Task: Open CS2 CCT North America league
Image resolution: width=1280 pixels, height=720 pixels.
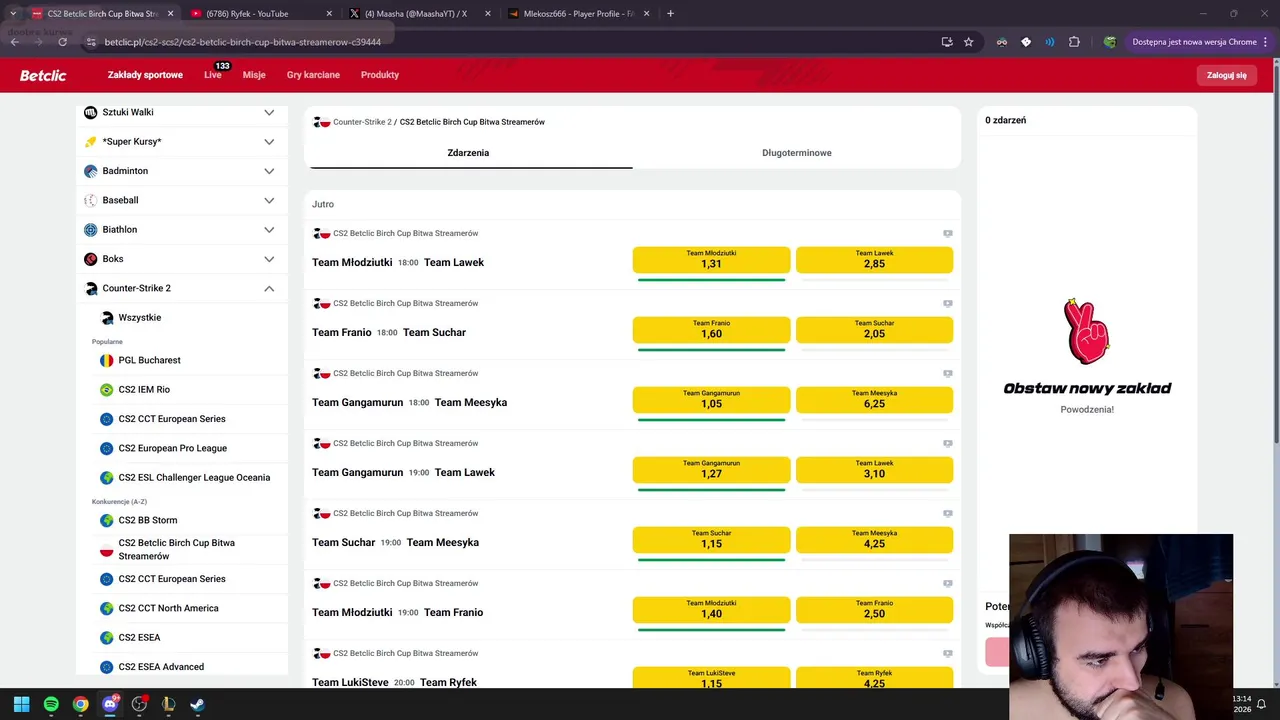Action: point(168,608)
